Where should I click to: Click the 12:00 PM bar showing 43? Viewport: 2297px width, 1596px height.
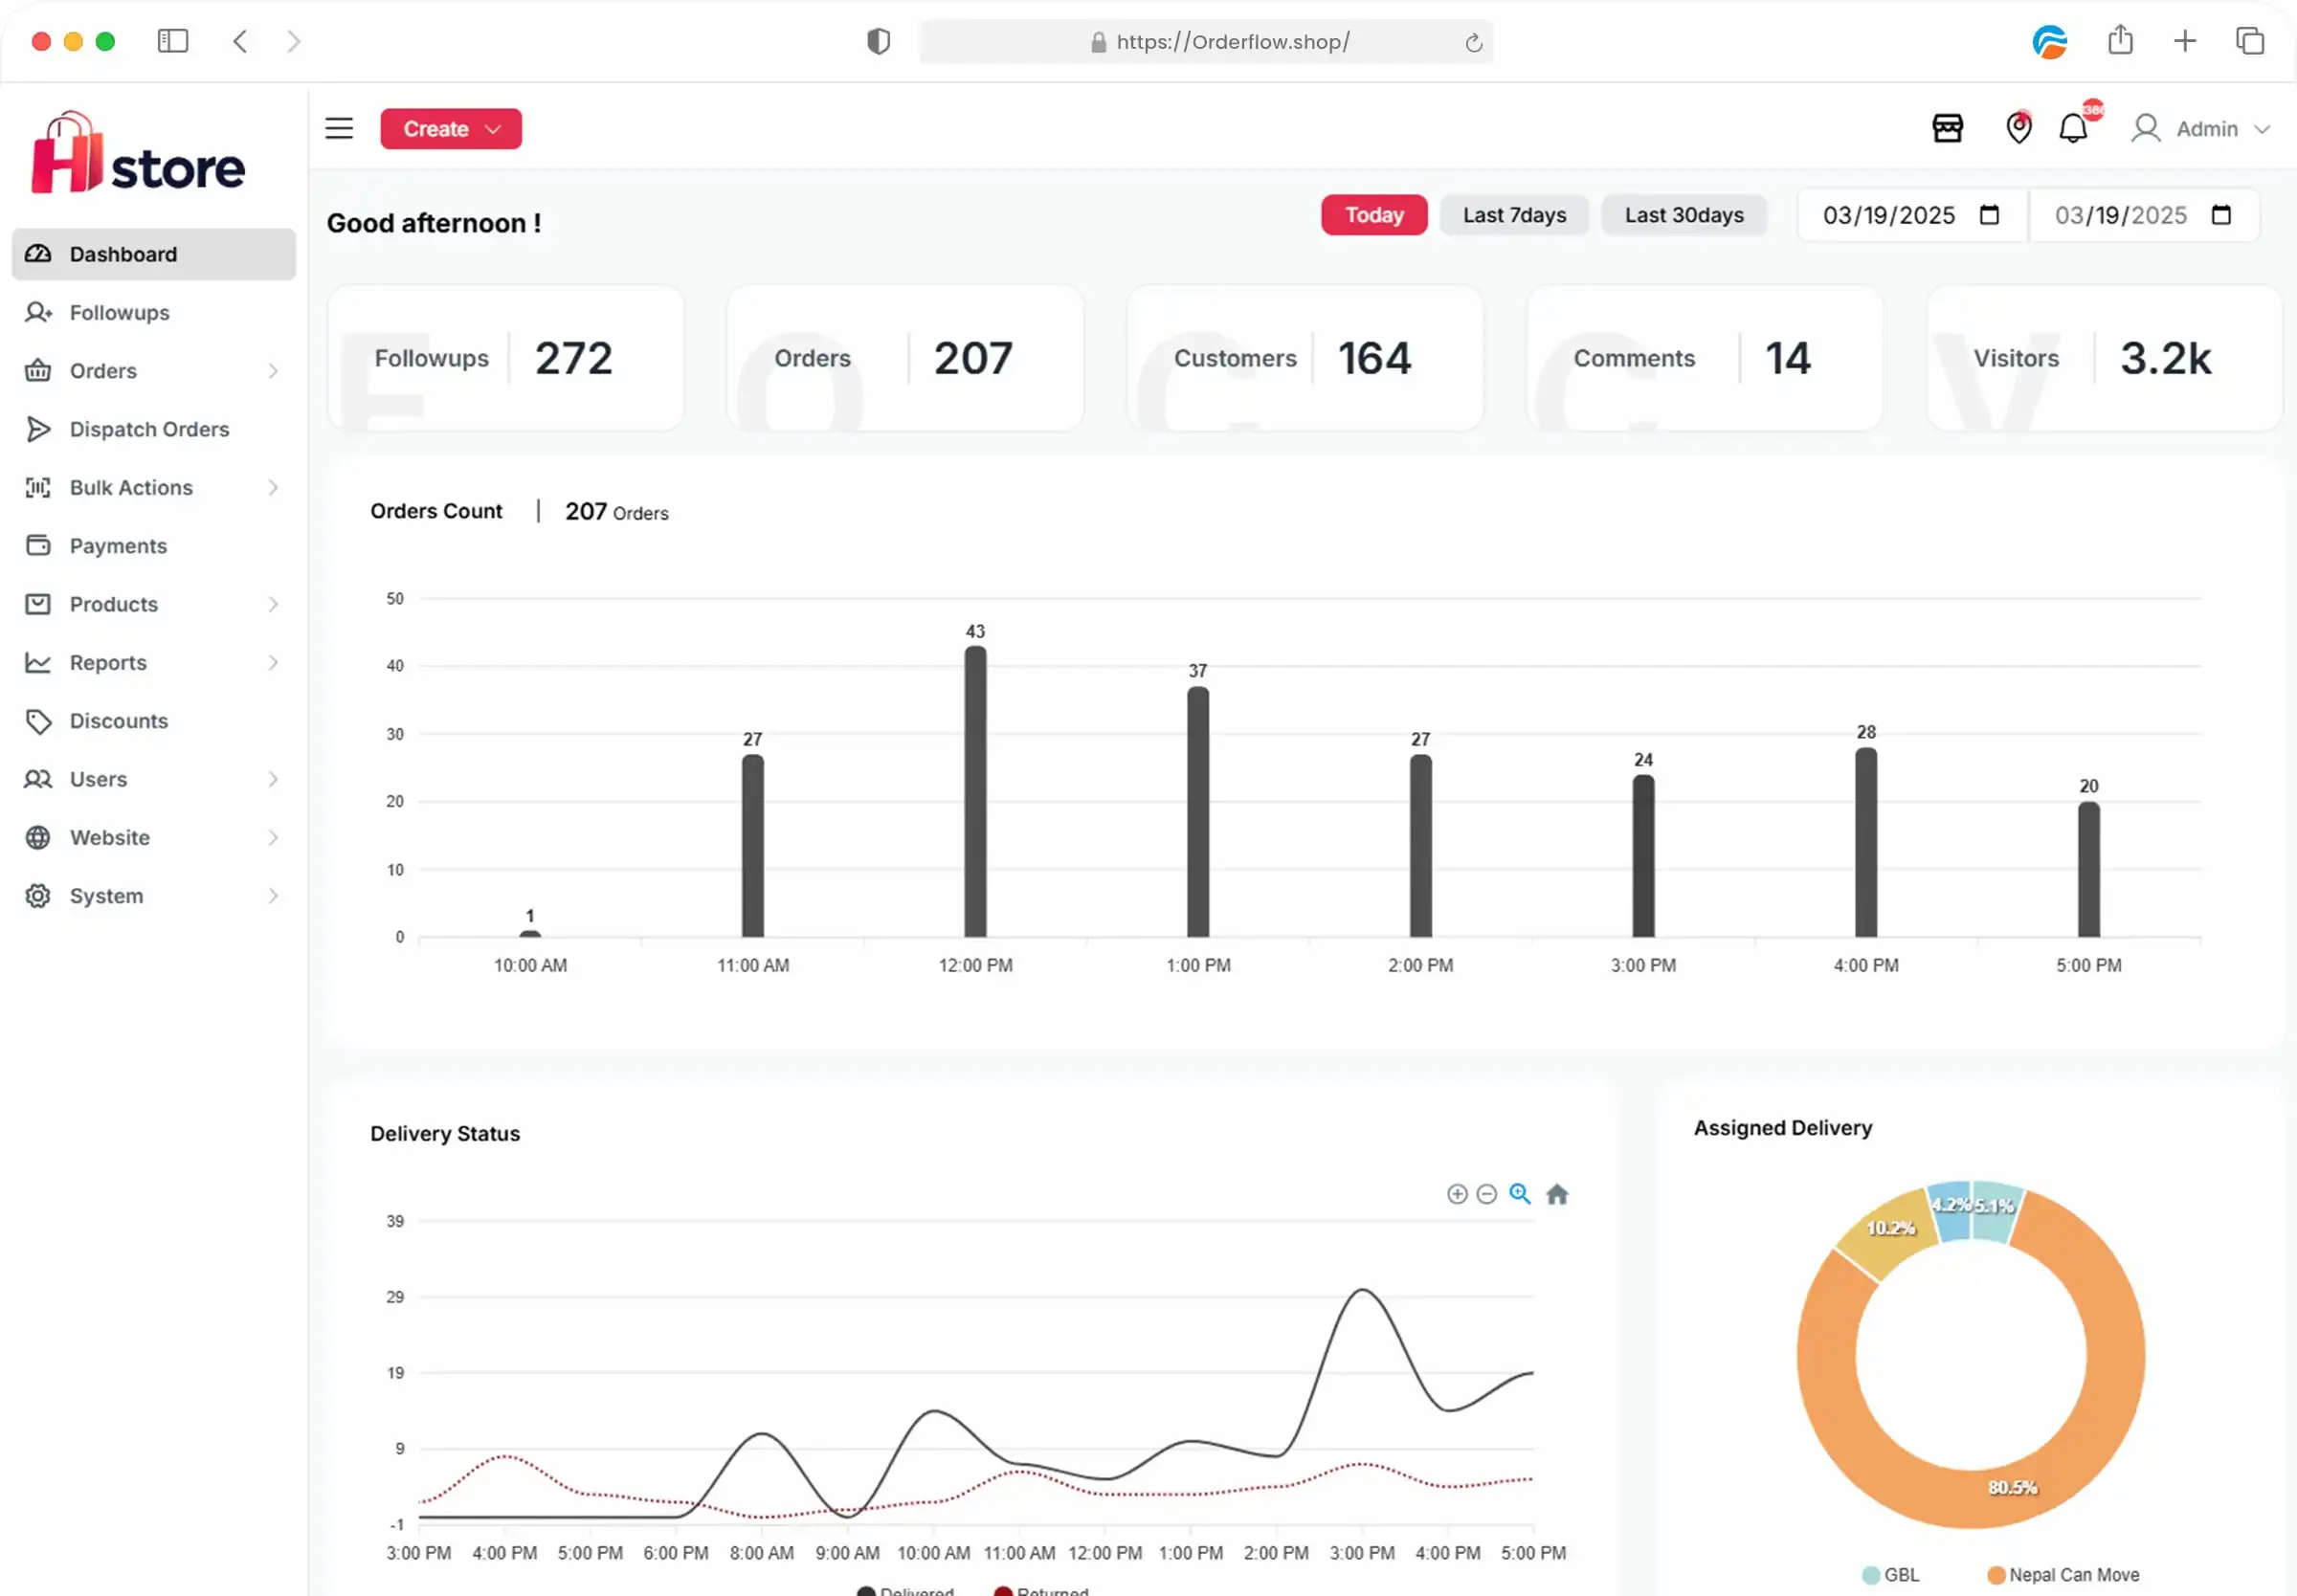coord(975,791)
